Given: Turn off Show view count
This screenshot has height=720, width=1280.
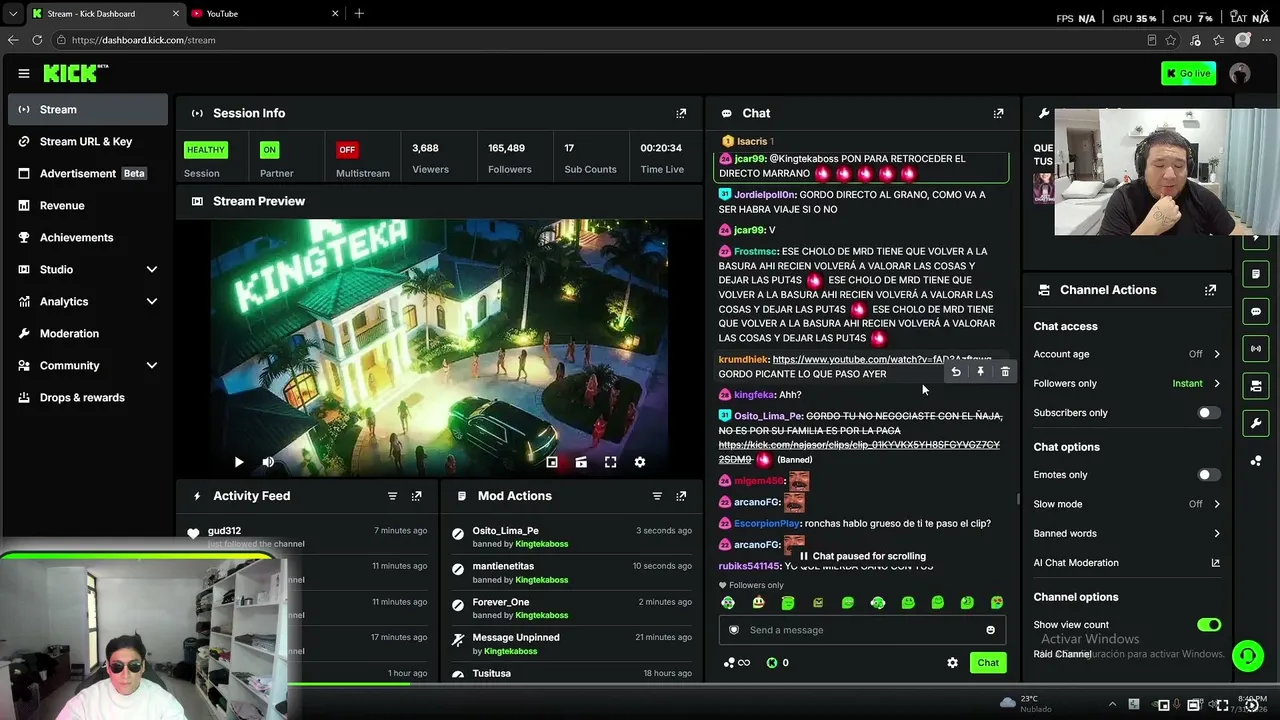Looking at the screenshot, I should point(1209,625).
